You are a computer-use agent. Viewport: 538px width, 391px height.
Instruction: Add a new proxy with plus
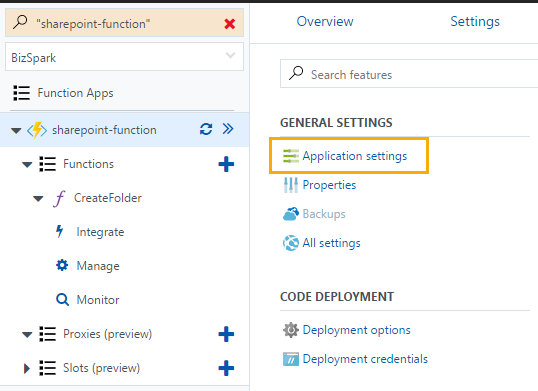point(226,334)
